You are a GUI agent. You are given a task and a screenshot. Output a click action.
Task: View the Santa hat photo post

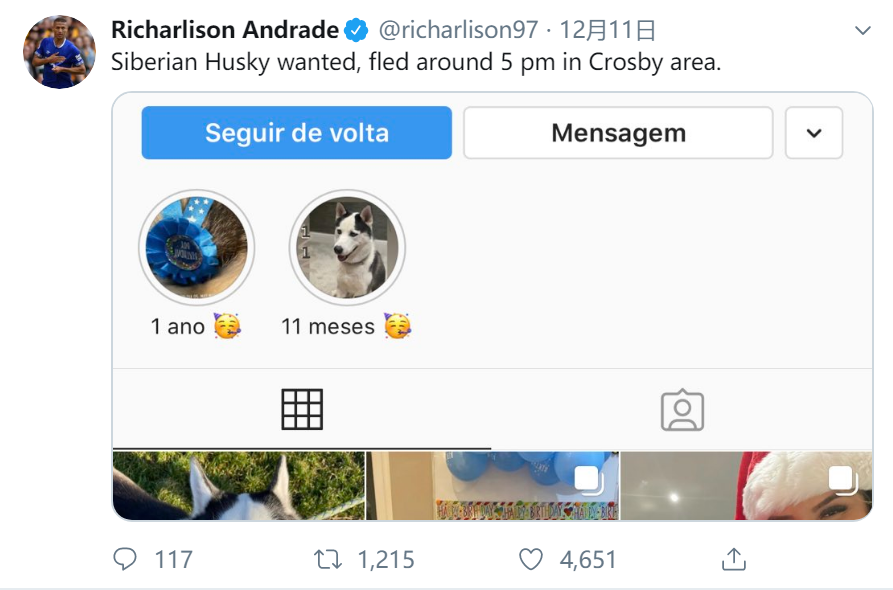pyautogui.click(x=746, y=485)
